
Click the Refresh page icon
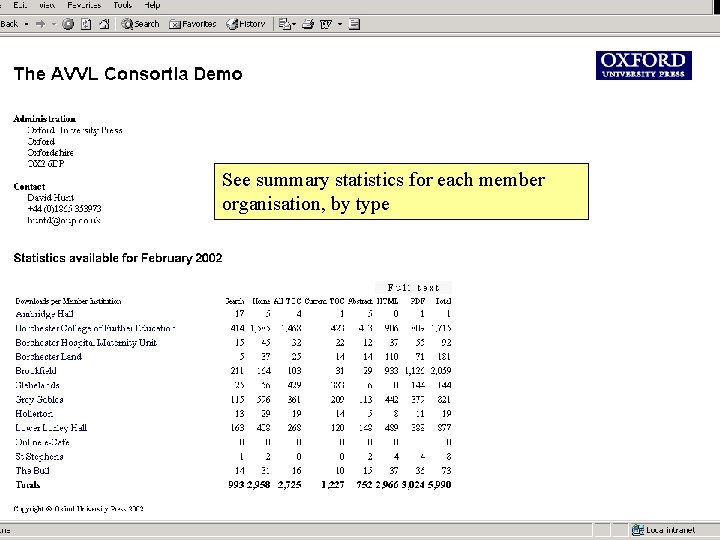86,24
